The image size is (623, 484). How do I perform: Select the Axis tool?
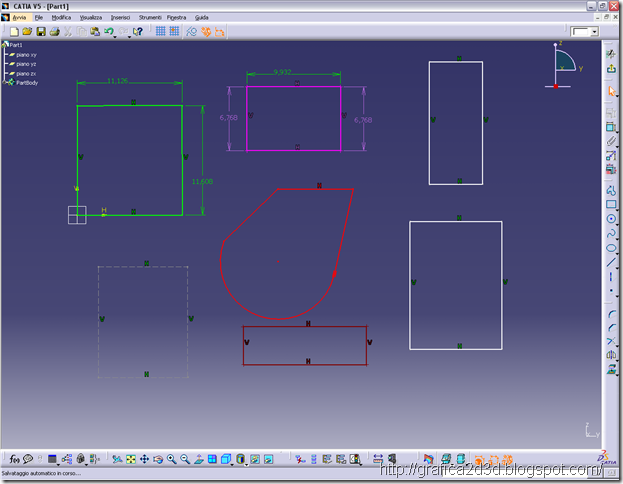(611, 277)
